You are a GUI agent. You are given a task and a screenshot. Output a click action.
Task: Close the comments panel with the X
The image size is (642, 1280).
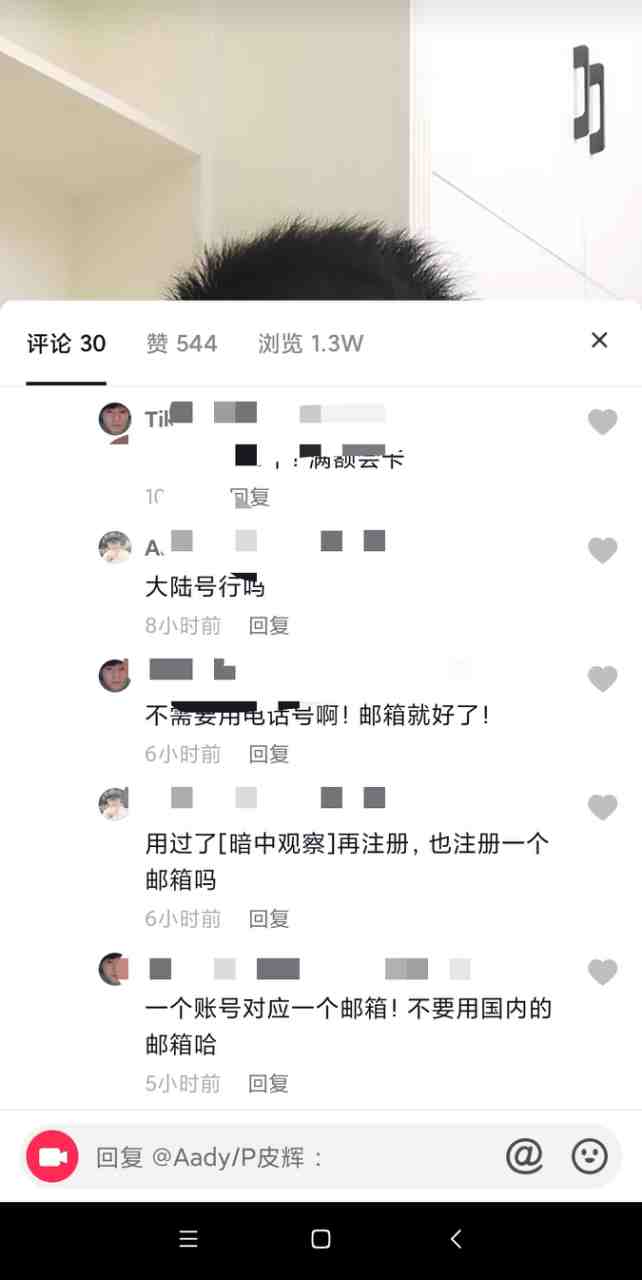click(599, 340)
